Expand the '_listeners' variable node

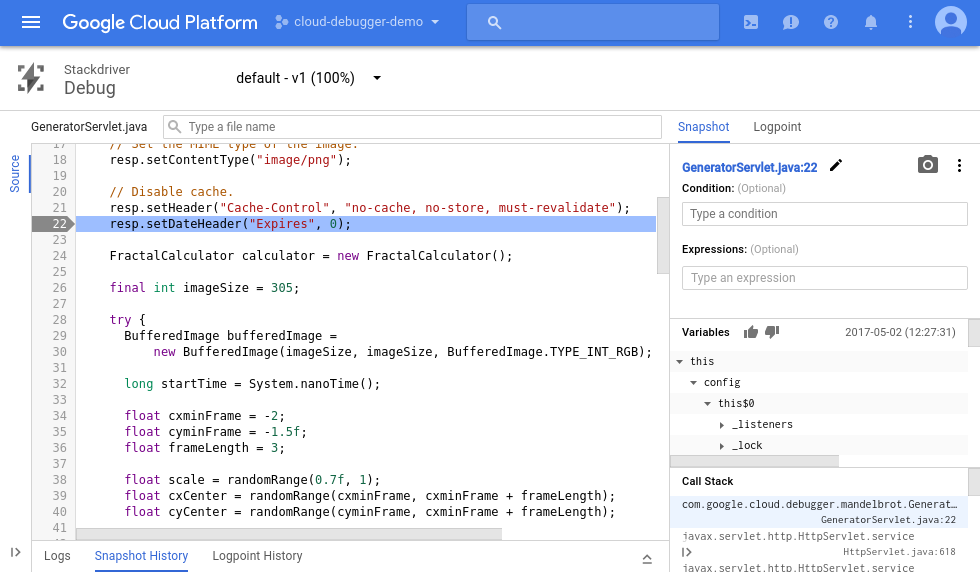click(x=722, y=425)
